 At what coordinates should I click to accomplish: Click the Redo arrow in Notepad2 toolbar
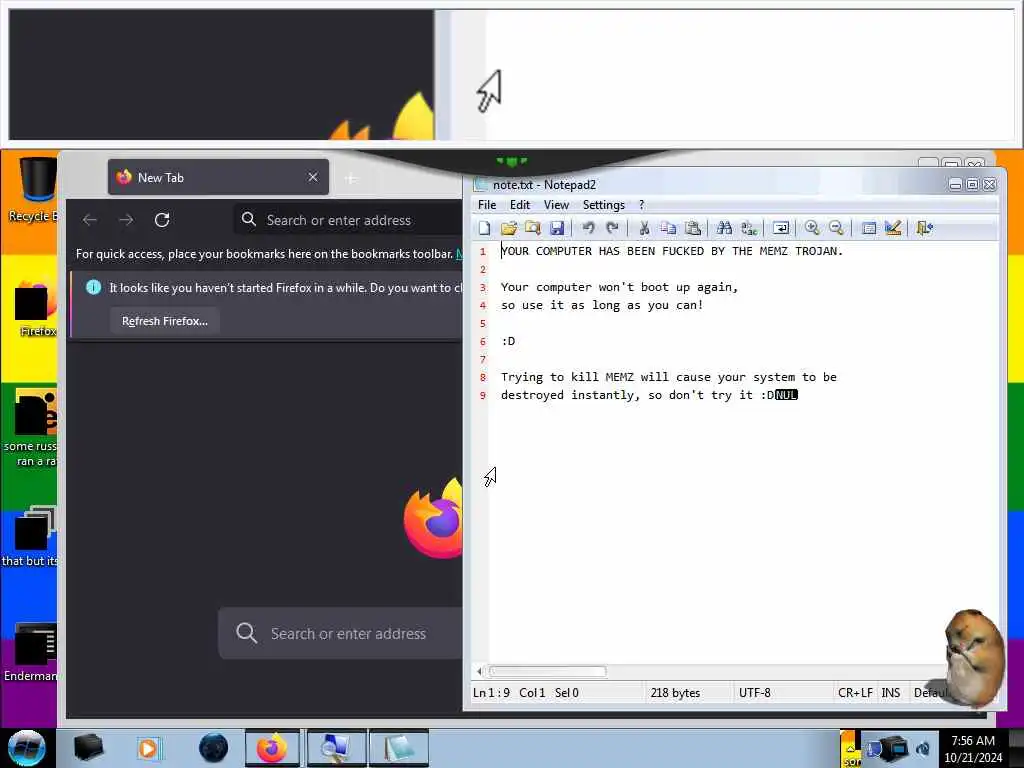click(612, 228)
